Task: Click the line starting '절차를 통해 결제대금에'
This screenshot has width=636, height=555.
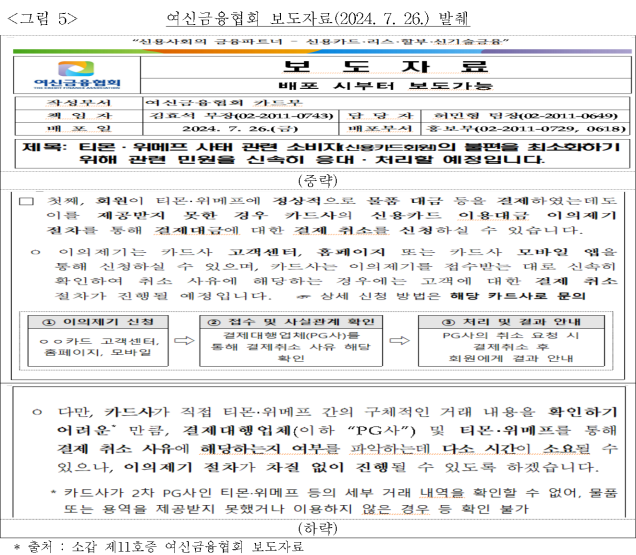Action: click(315, 230)
